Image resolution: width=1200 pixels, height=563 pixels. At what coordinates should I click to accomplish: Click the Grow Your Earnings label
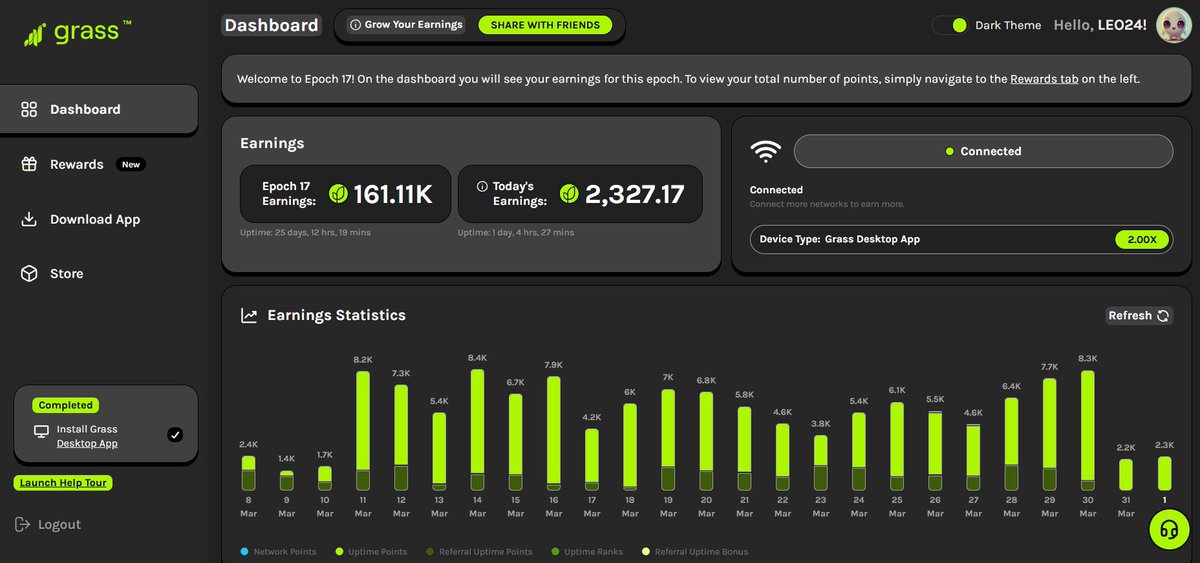pyautogui.click(x=413, y=25)
